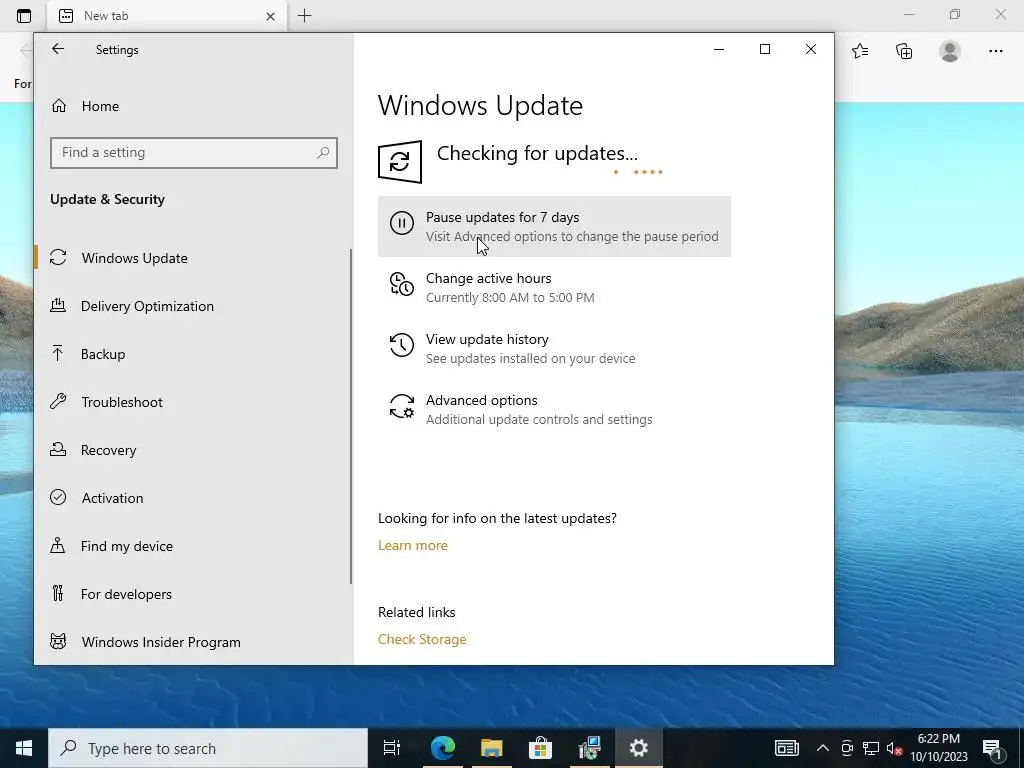Viewport: 1024px width, 768px height.
Task: Maximize the Settings window
Action: point(765,50)
